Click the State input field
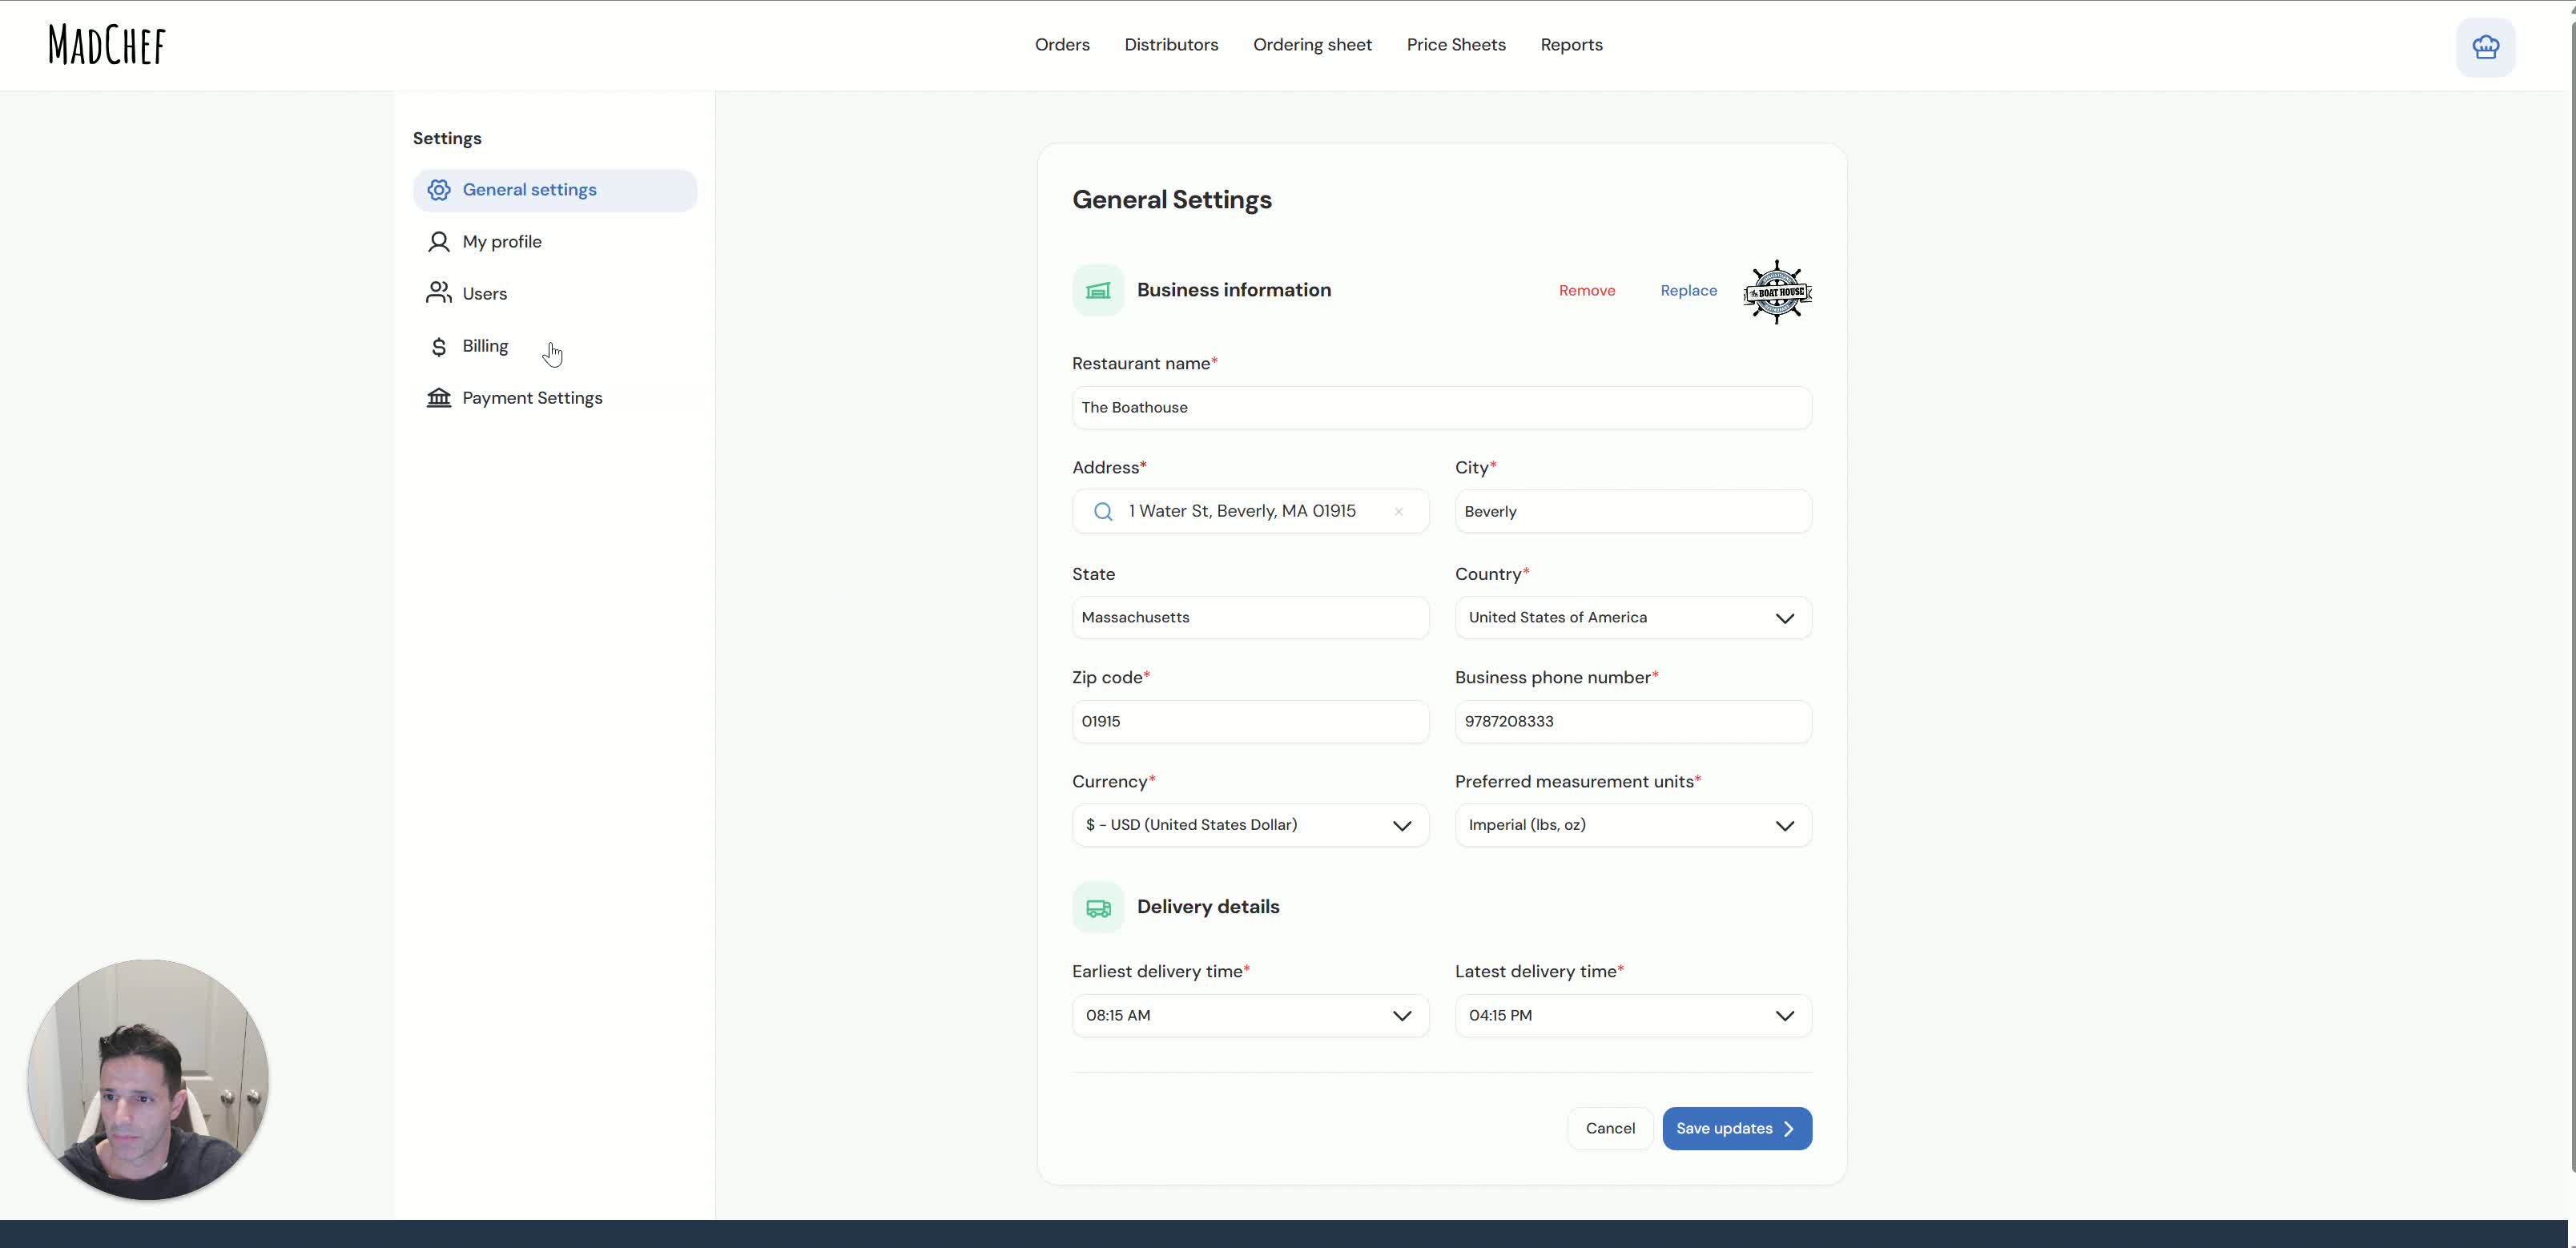The image size is (2576, 1248). tap(1250, 618)
